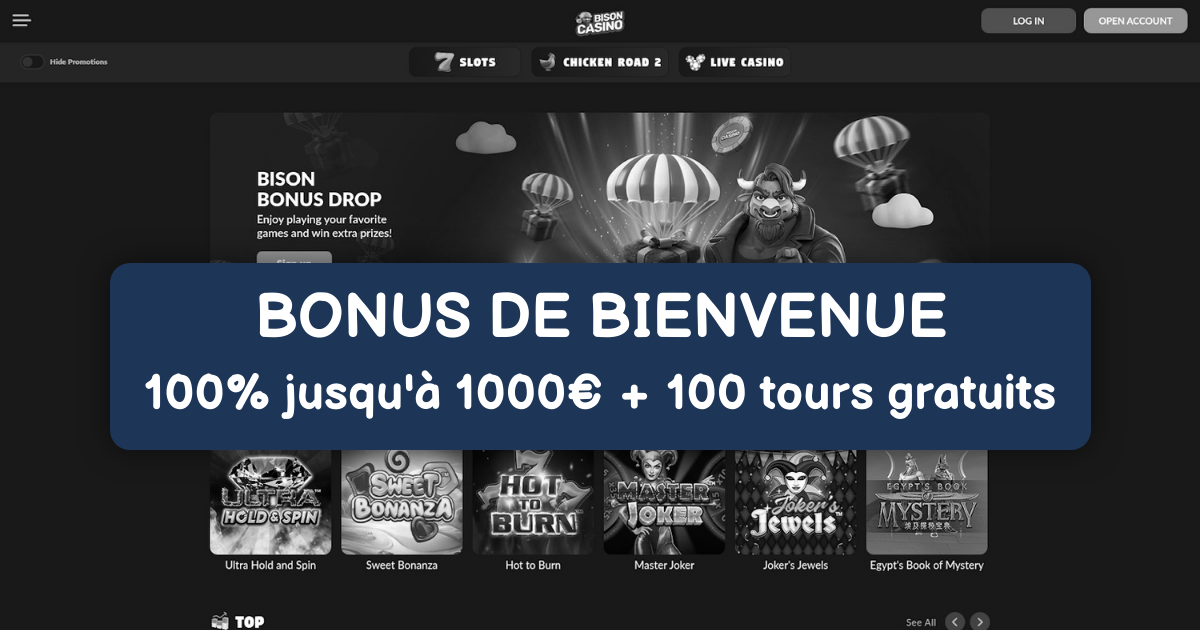Open the Live Casino tab
This screenshot has height=630, width=1200.
(x=734, y=62)
